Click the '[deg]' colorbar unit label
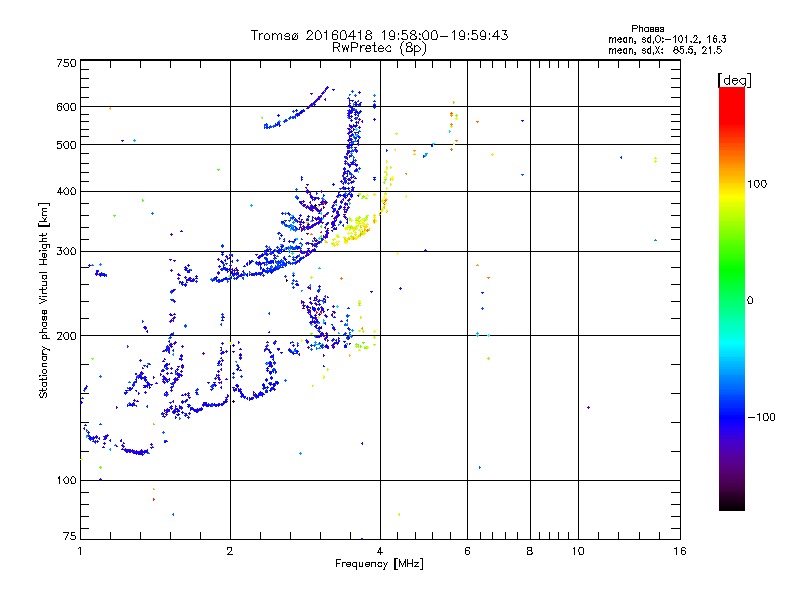 [x=734, y=80]
